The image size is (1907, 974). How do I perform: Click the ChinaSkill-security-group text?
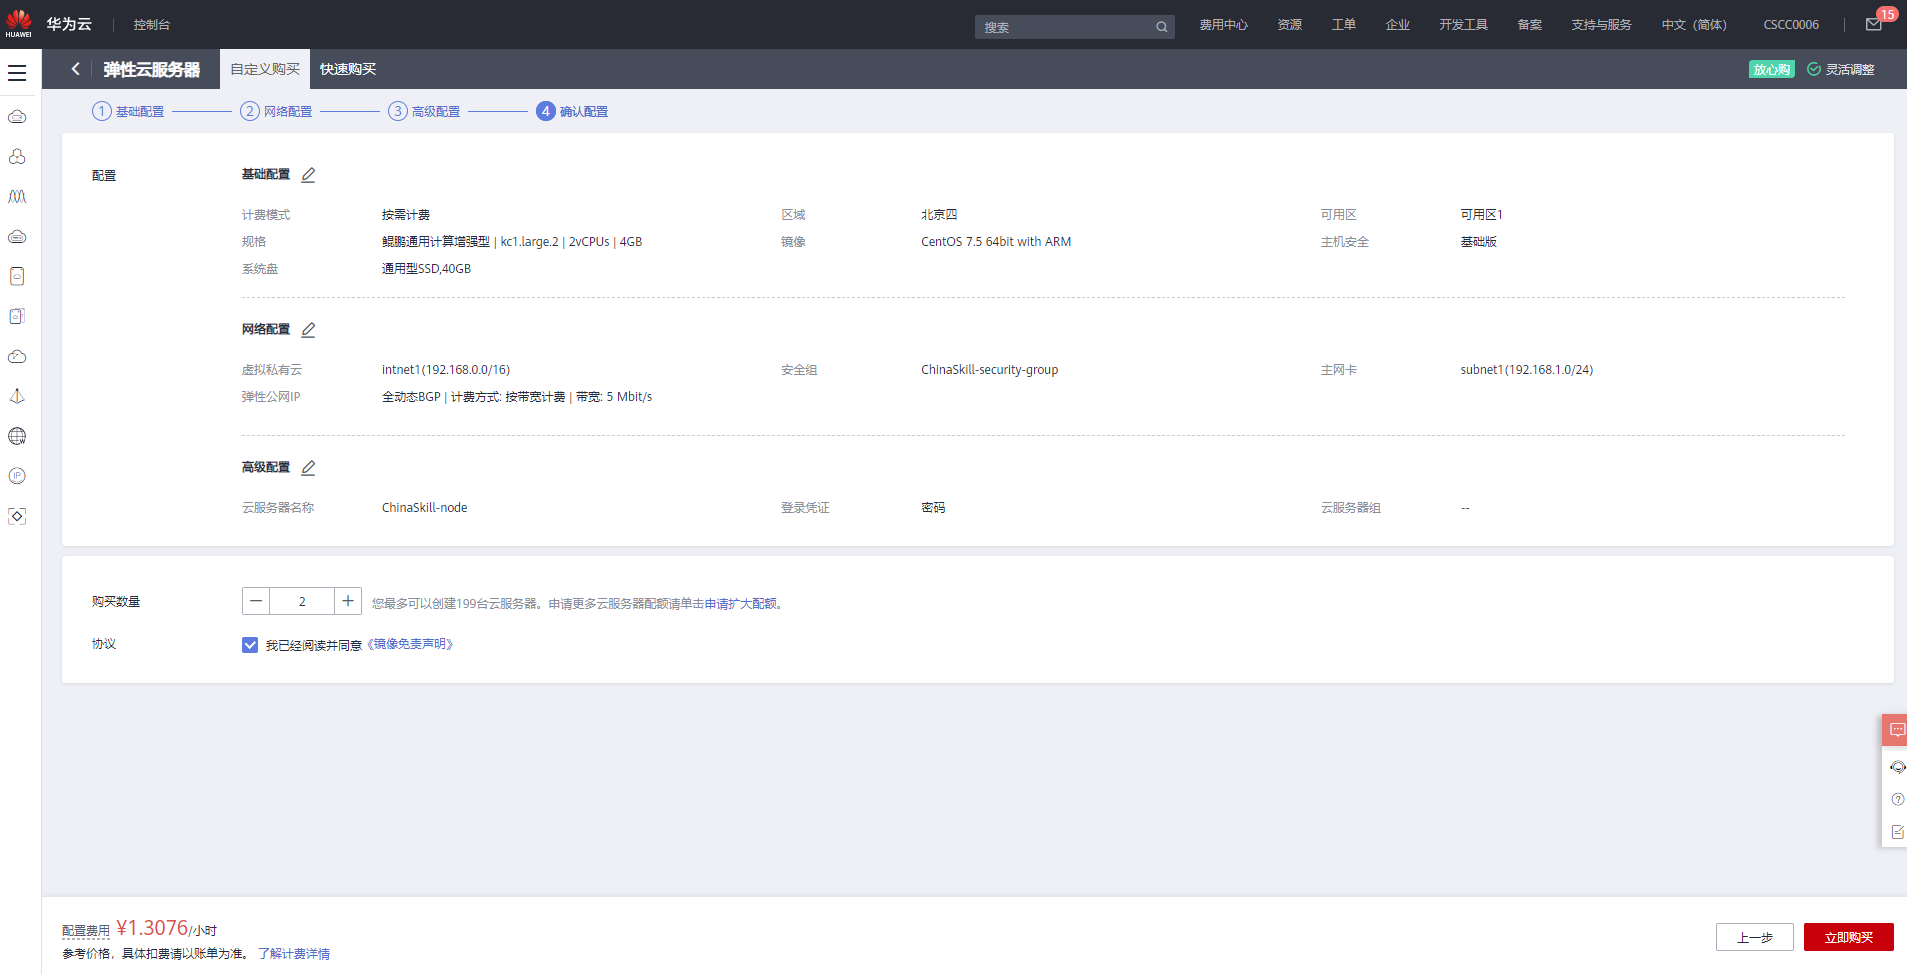[x=989, y=370]
